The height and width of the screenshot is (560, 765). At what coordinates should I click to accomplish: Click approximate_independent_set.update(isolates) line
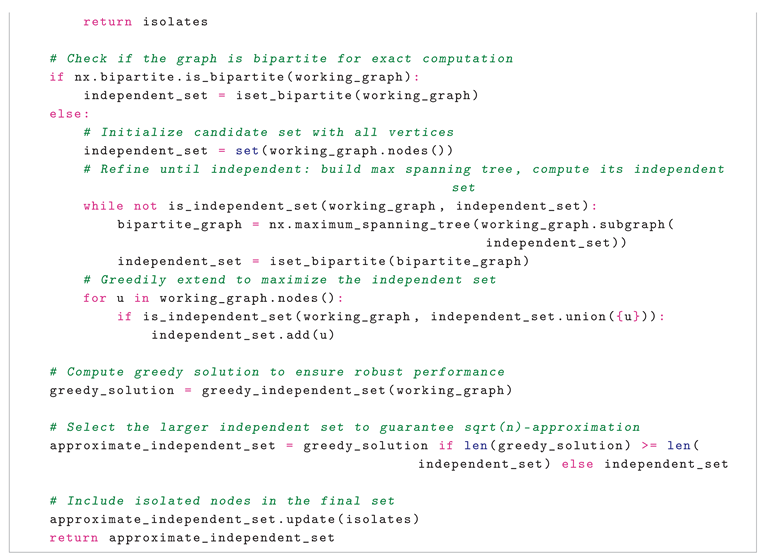[x=234, y=520]
